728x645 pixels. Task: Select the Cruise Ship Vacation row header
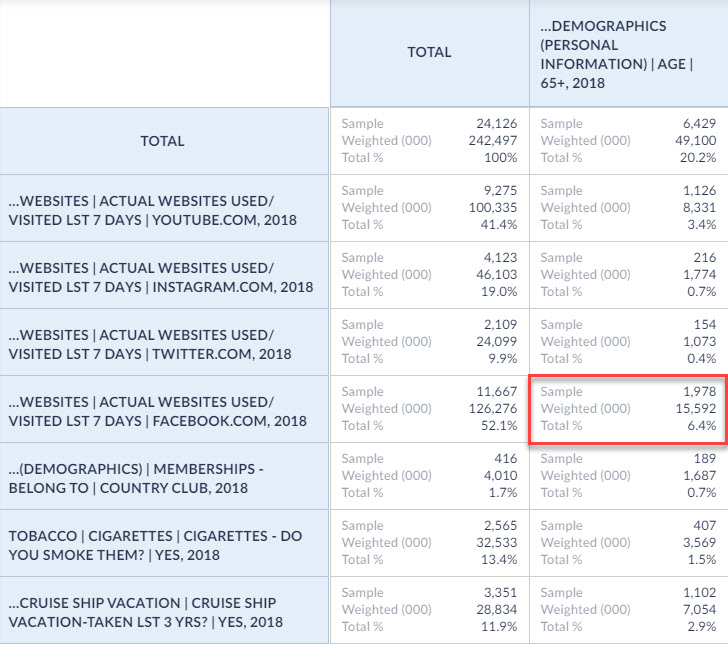click(x=164, y=611)
